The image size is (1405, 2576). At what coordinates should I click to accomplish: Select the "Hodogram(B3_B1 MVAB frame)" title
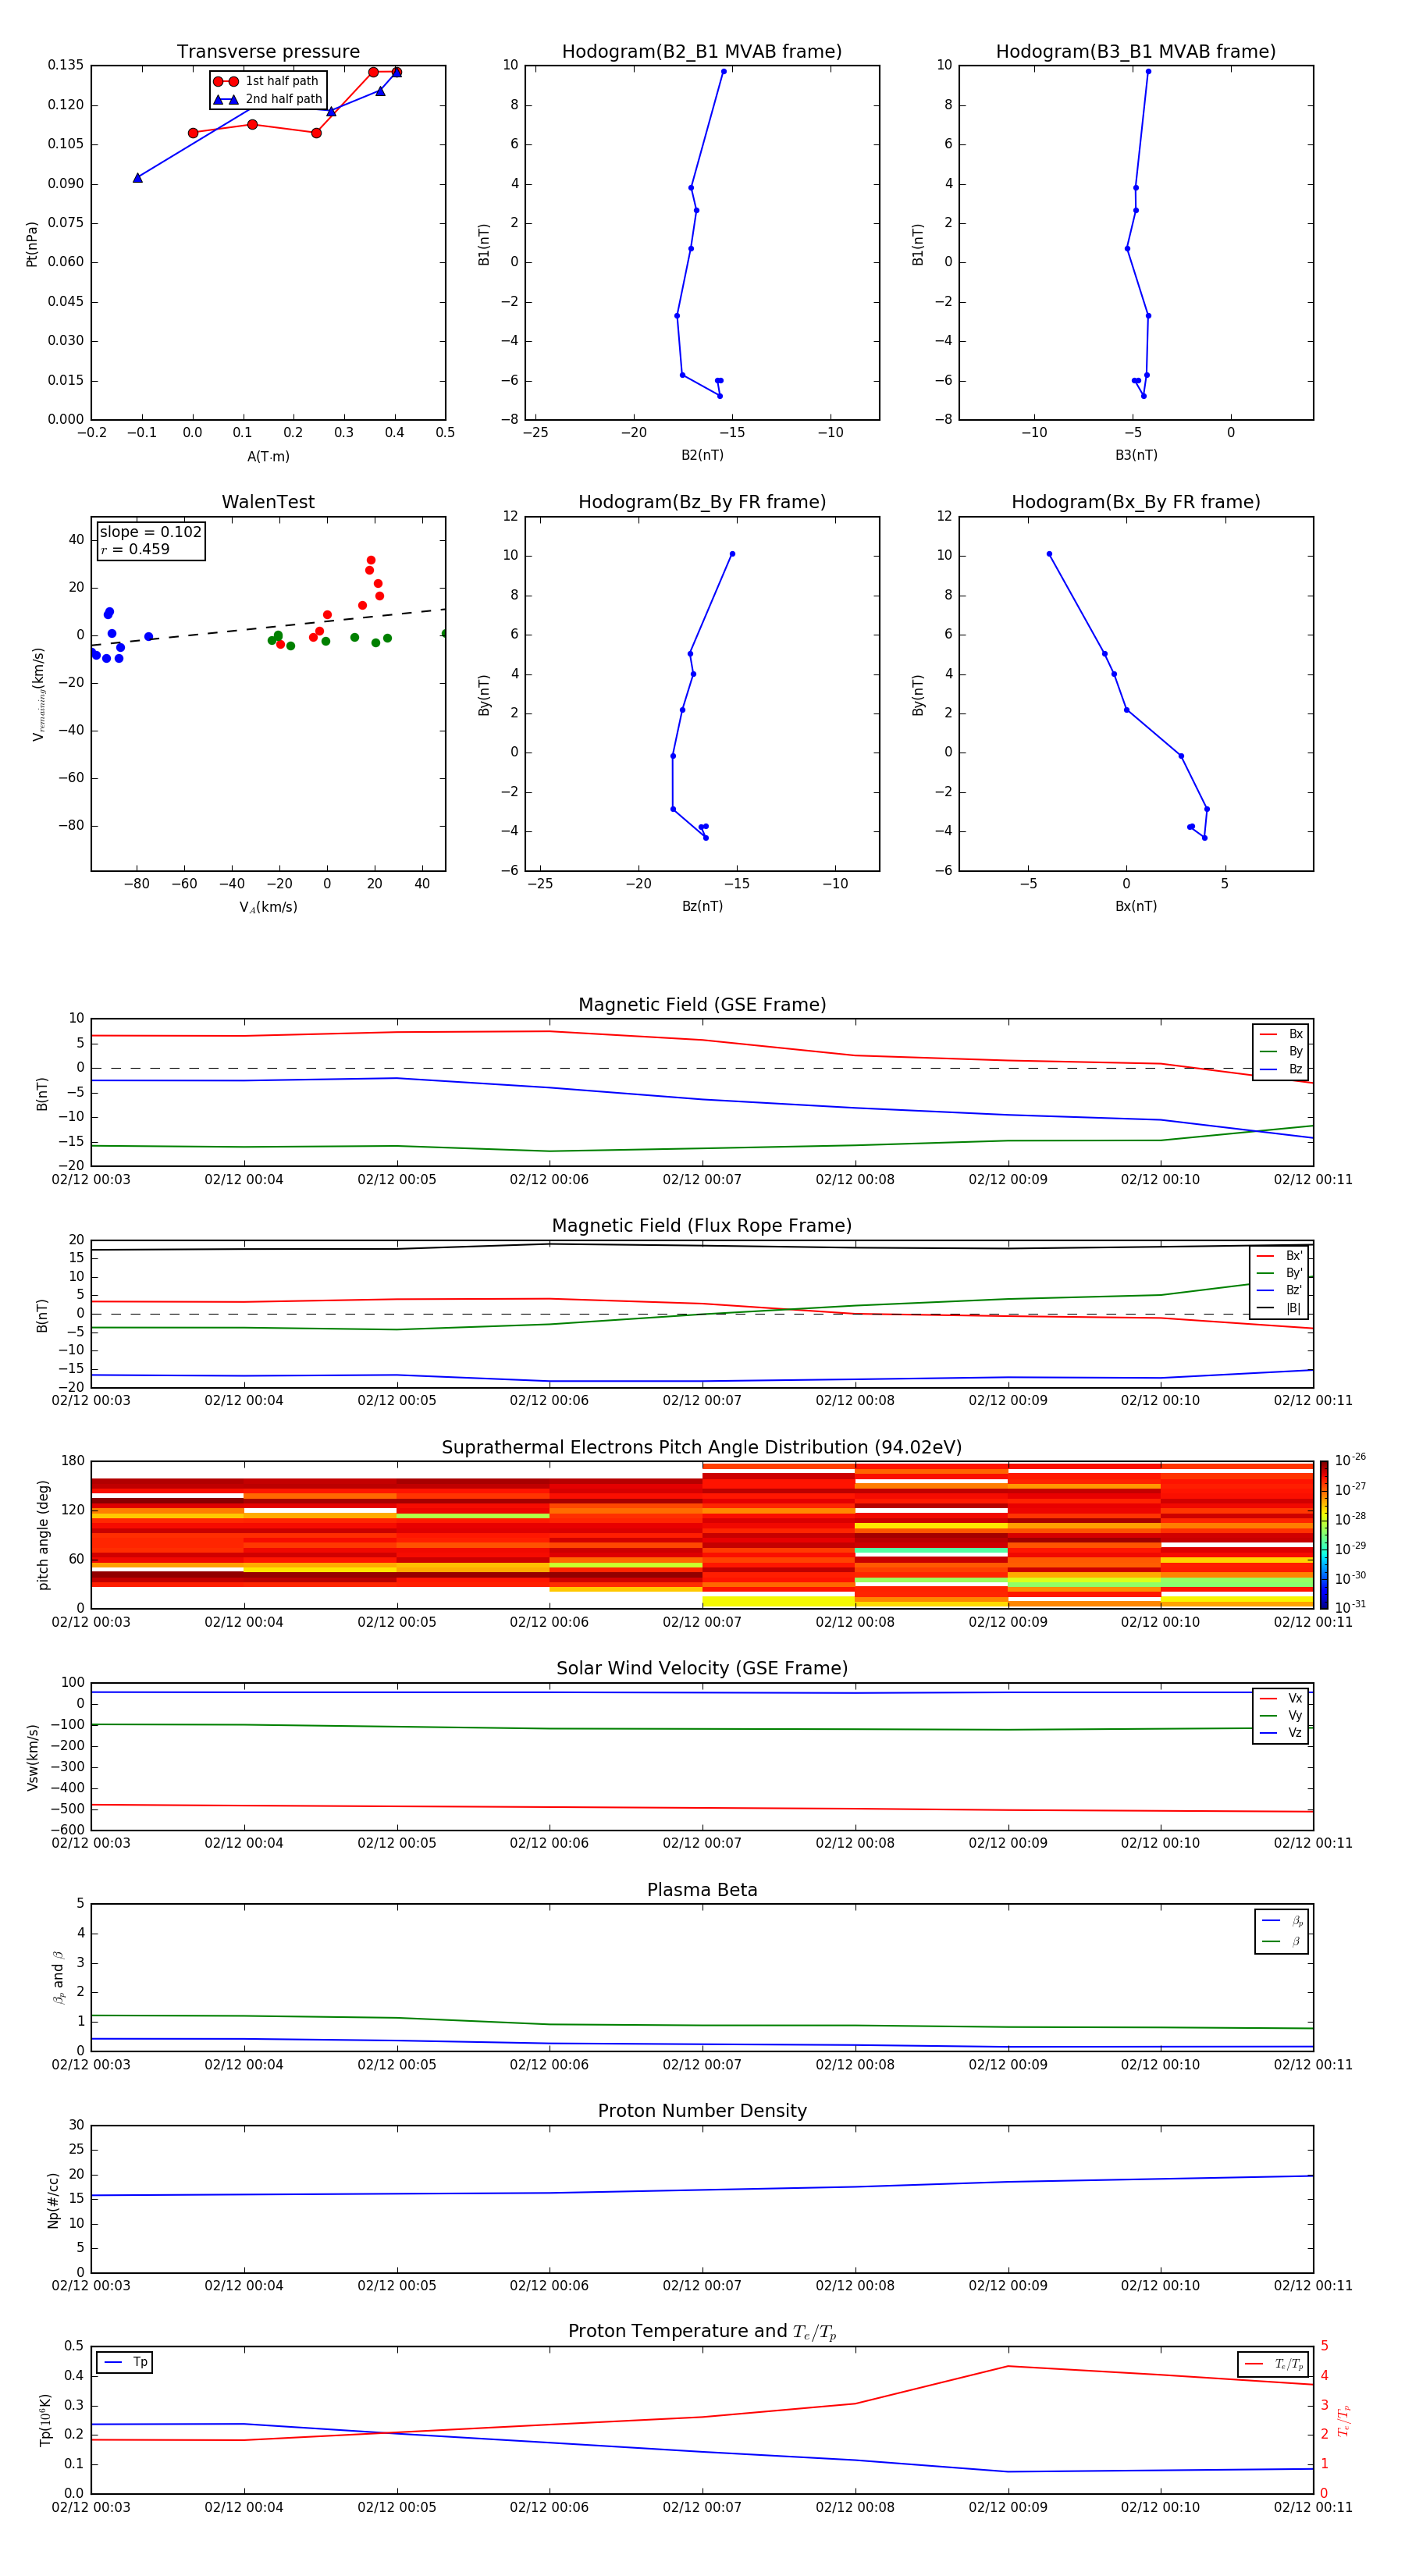(x=1136, y=52)
